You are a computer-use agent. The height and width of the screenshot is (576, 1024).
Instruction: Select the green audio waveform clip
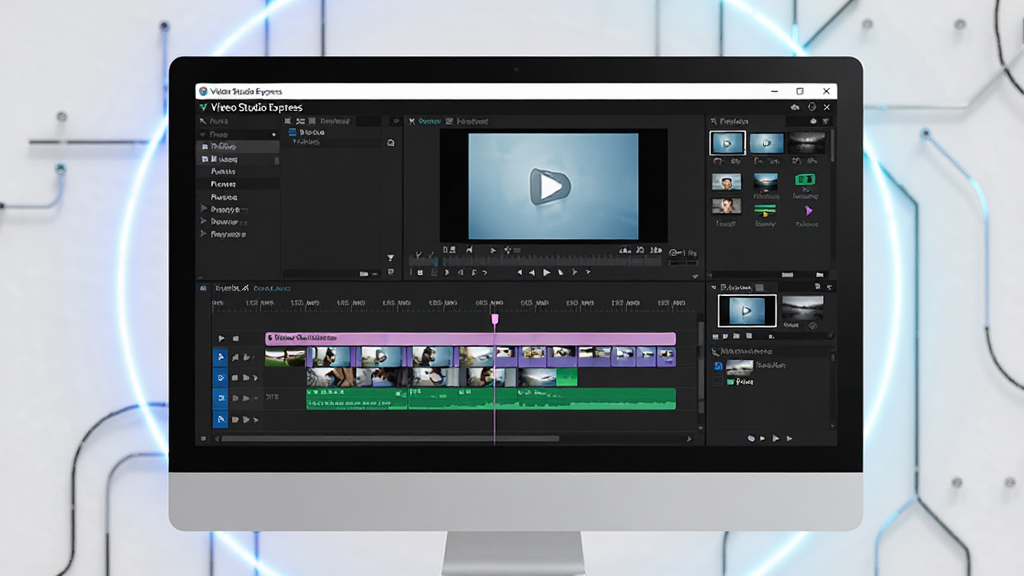tap(491, 398)
